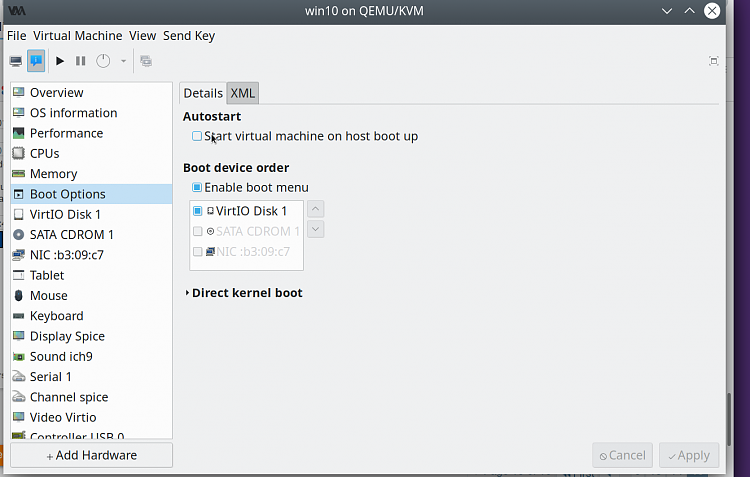Open the Virtual Machine menu
Image resolution: width=750 pixels, height=477 pixels.
coord(77,36)
